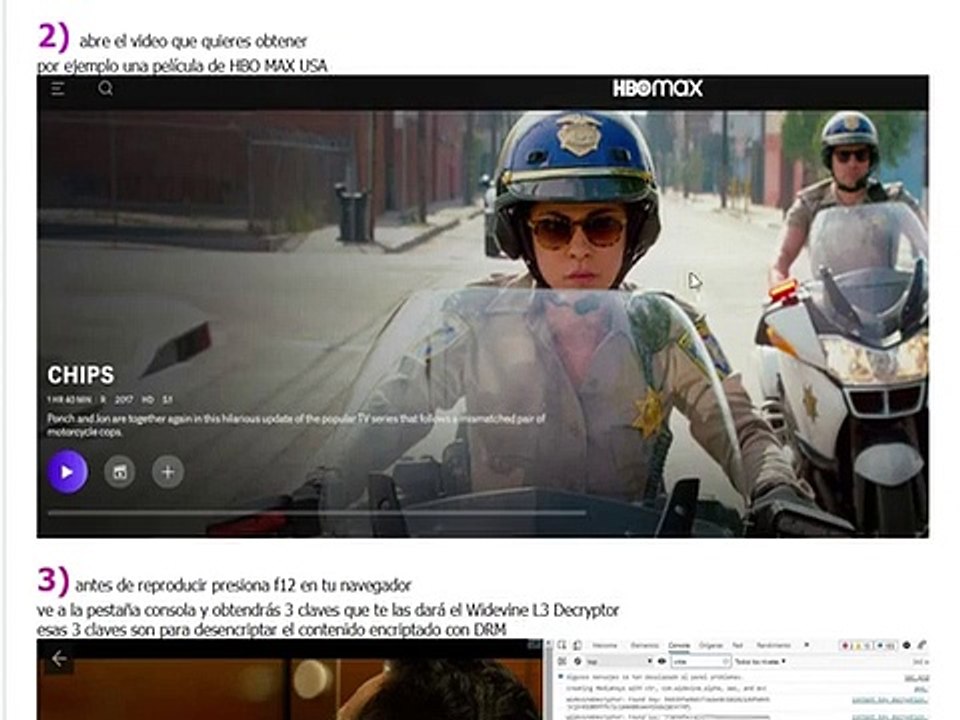Screen dimensions: 960x720
Task: Switch to the DevTools Orígenes tab
Action: coord(711,645)
